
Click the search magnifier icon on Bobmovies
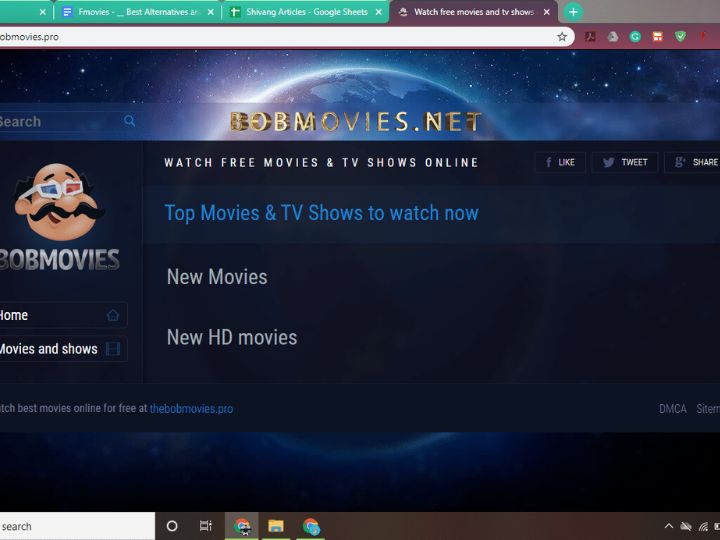coord(129,121)
